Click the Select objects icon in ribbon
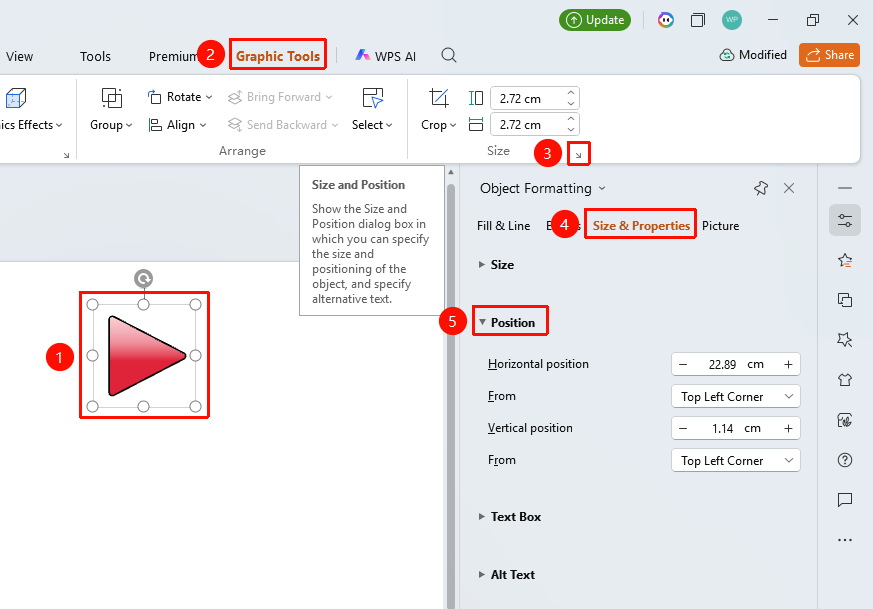The height and width of the screenshot is (609, 873). pos(372,98)
